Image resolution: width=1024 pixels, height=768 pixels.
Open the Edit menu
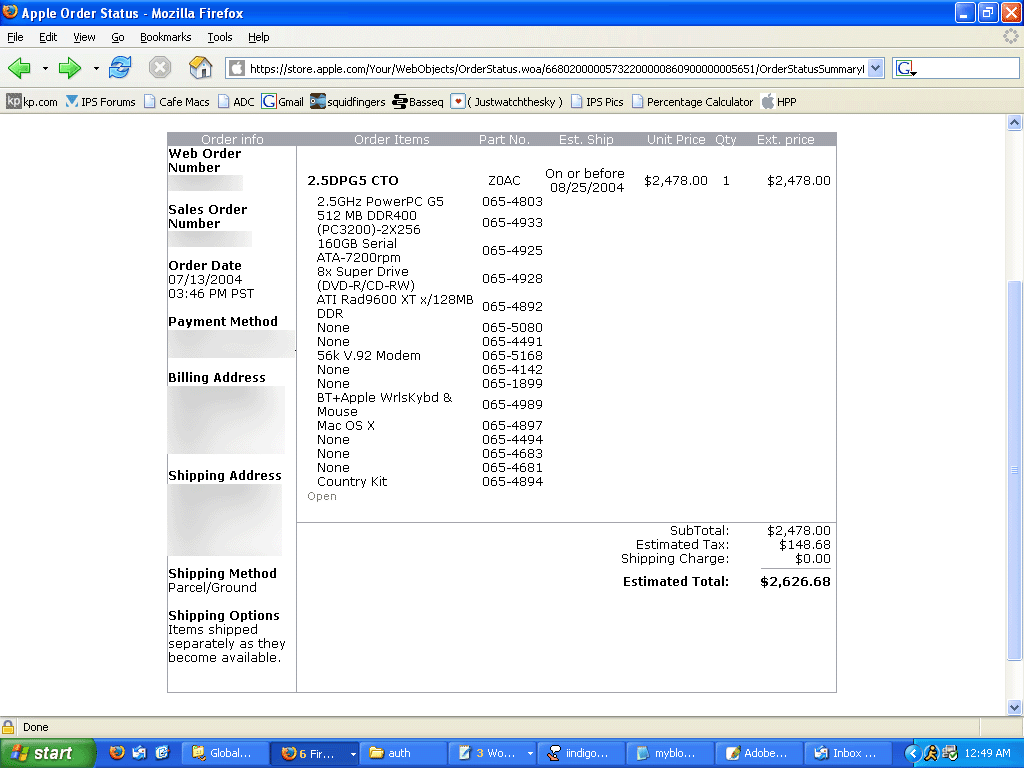tap(48, 37)
